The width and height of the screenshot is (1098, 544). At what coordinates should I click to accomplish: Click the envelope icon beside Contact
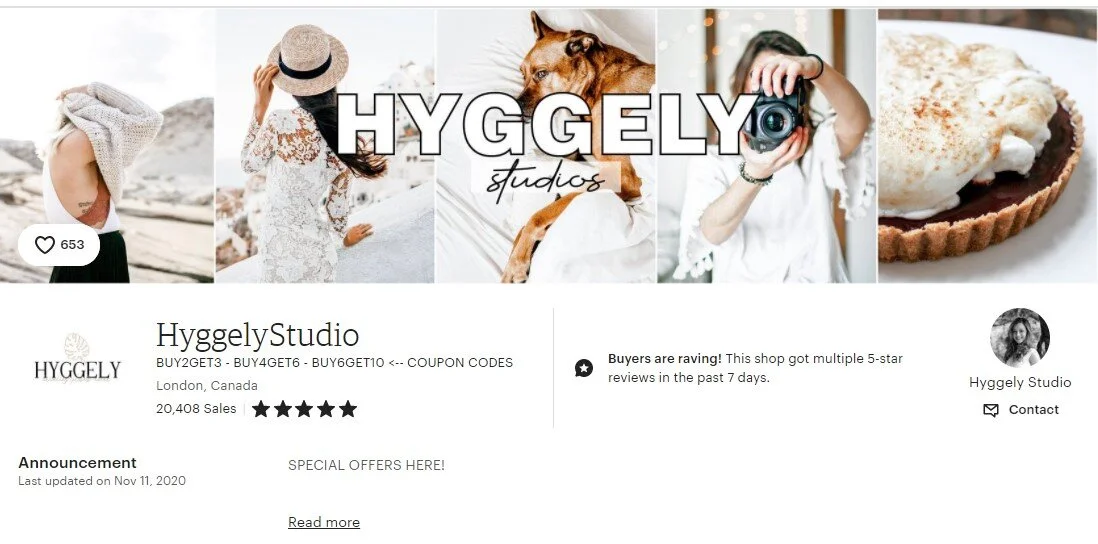pyautogui.click(x=991, y=410)
